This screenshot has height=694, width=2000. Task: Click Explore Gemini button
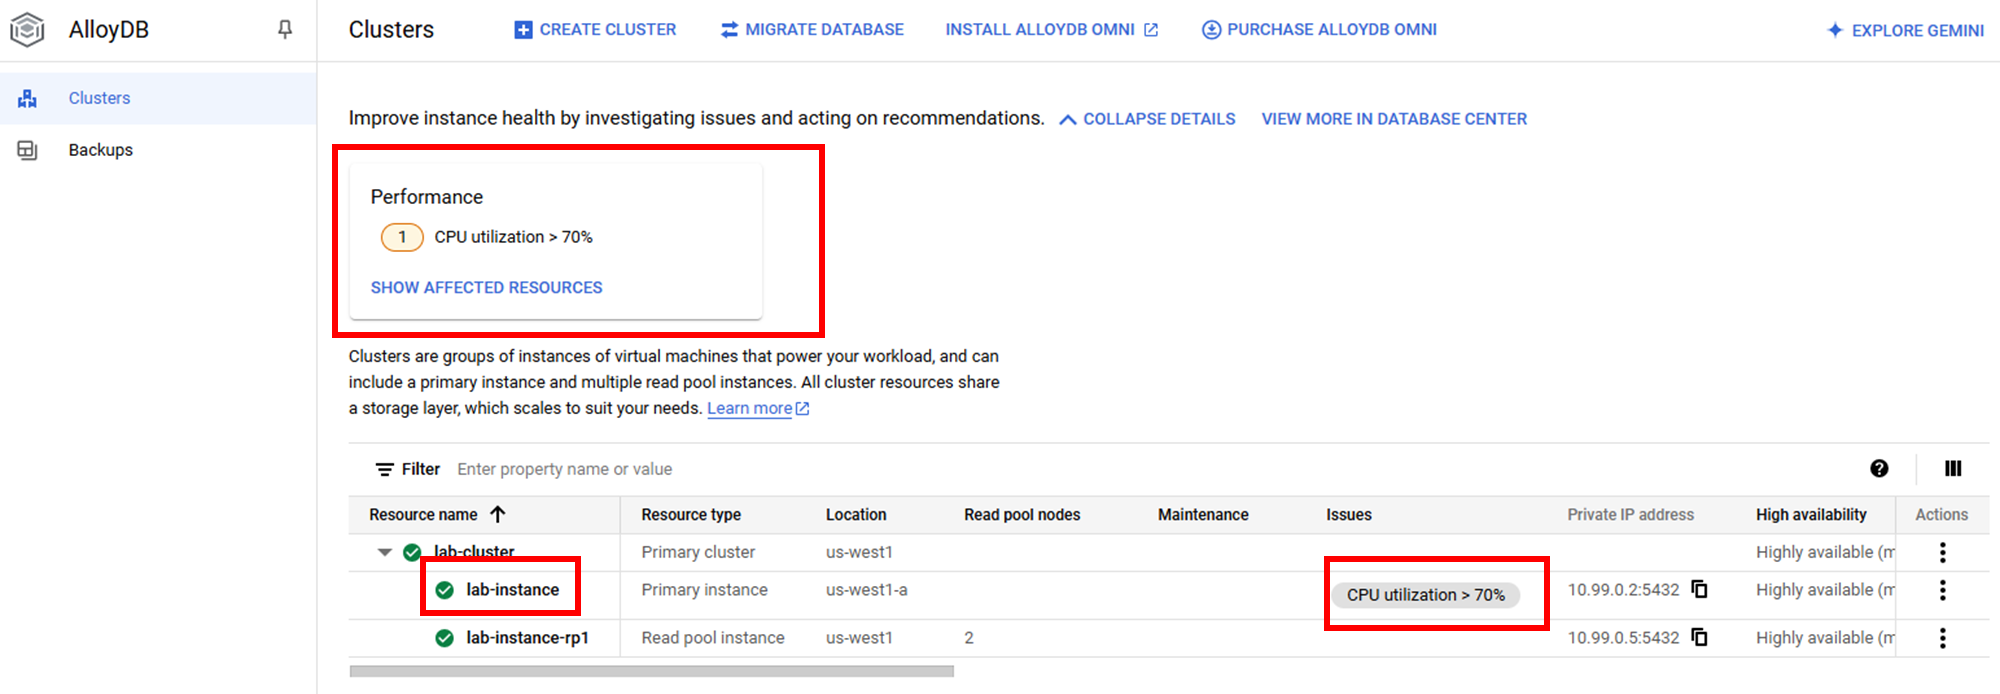pyautogui.click(x=1905, y=31)
